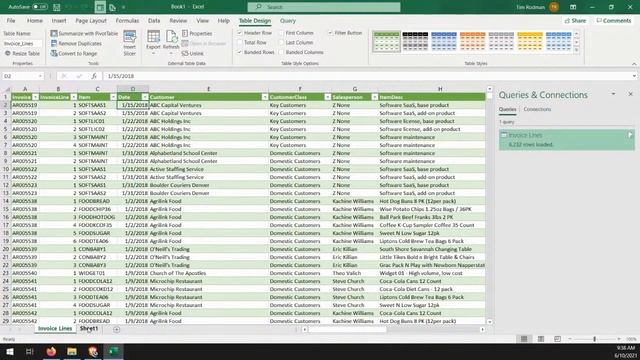Open the File tab
Screen dimensions: 640x360
(11, 21)
